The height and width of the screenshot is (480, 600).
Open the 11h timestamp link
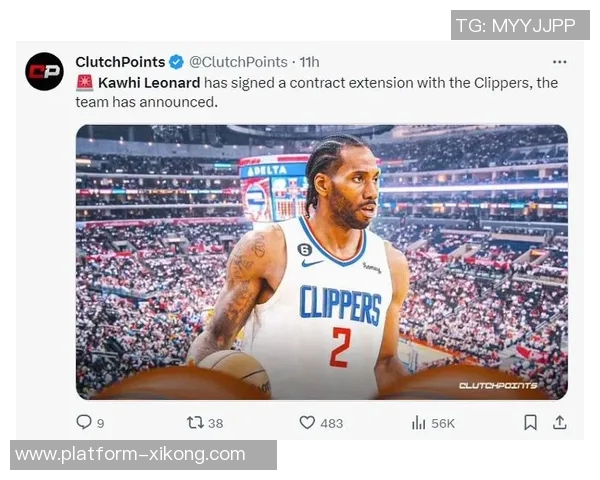coord(309,62)
